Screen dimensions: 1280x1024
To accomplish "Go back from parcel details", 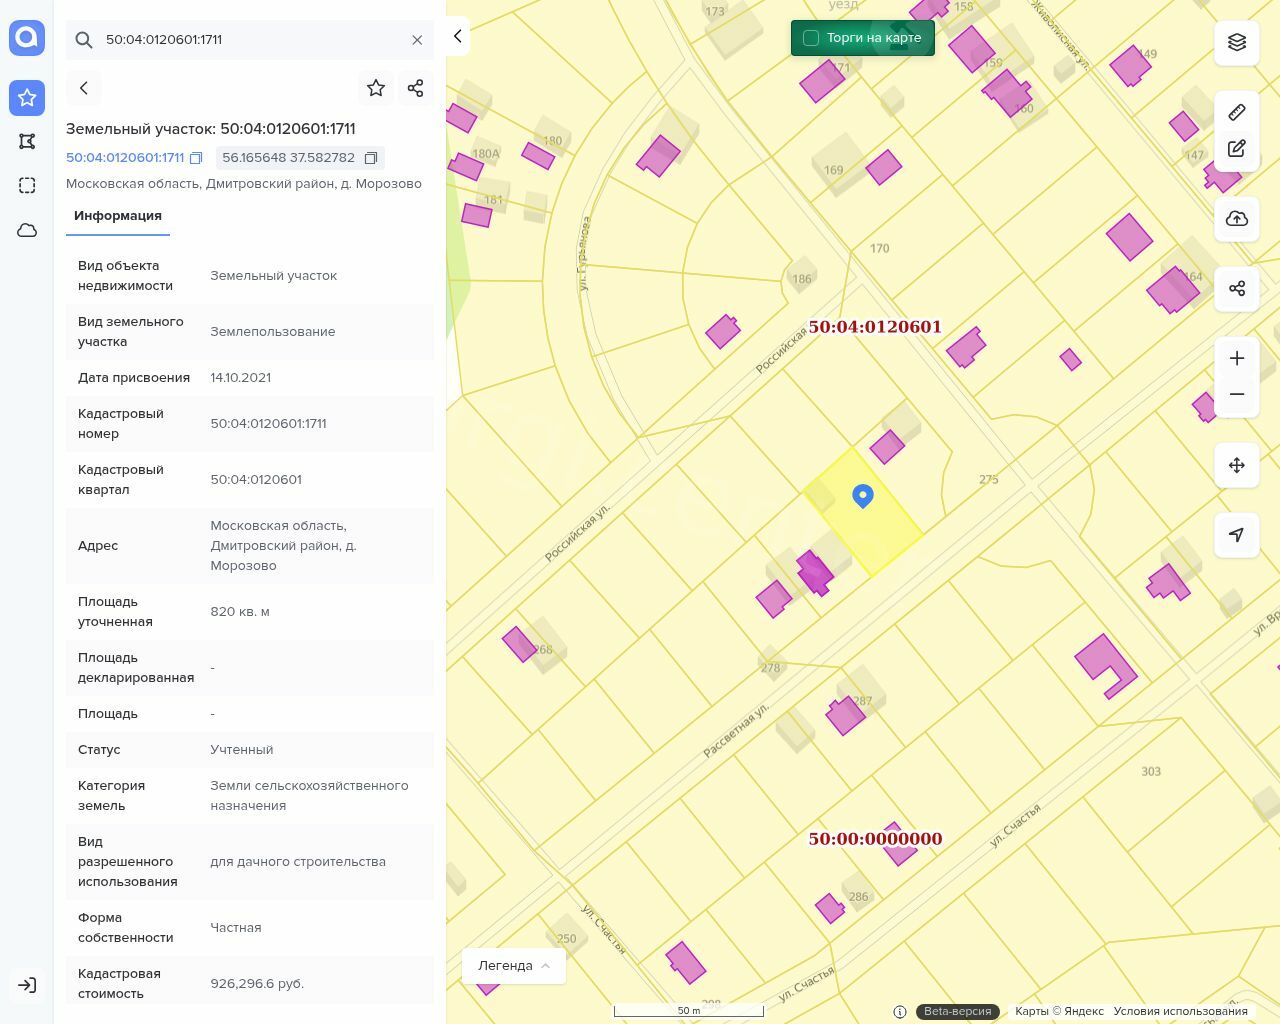I will (x=84, y=88).
